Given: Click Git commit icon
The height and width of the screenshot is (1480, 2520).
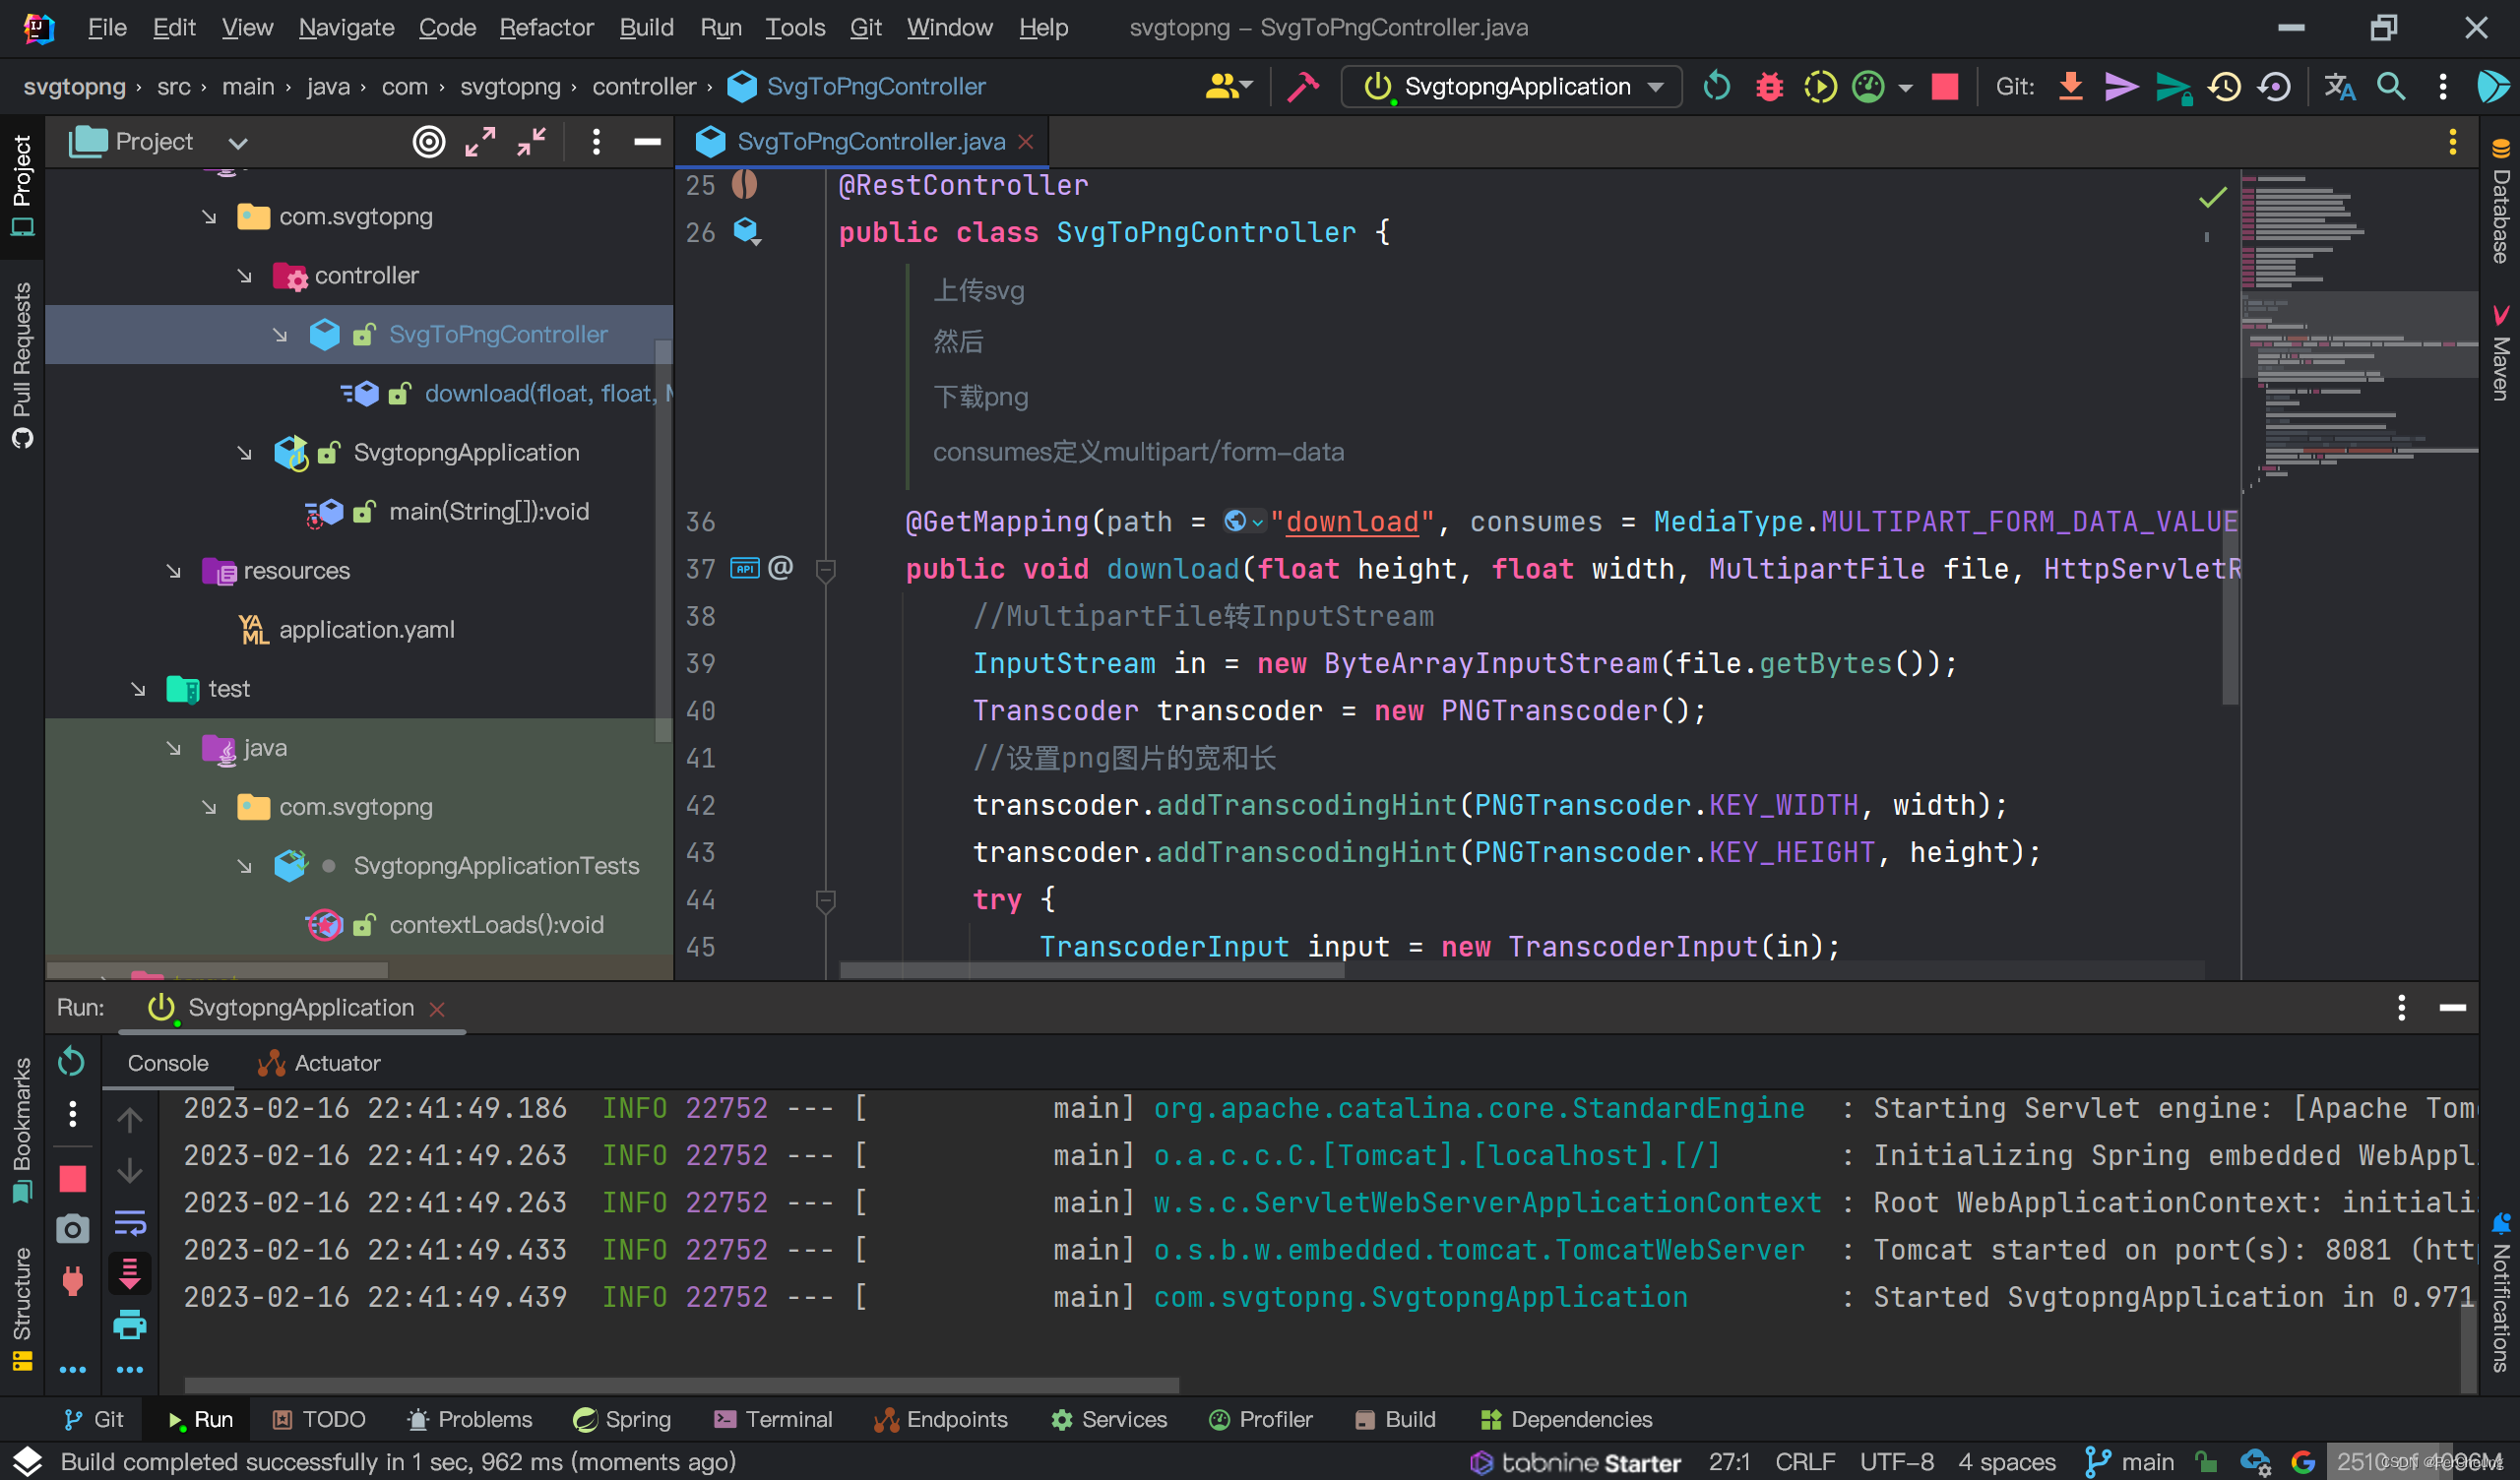Looking at the screenshot, I should (2121, 87).
